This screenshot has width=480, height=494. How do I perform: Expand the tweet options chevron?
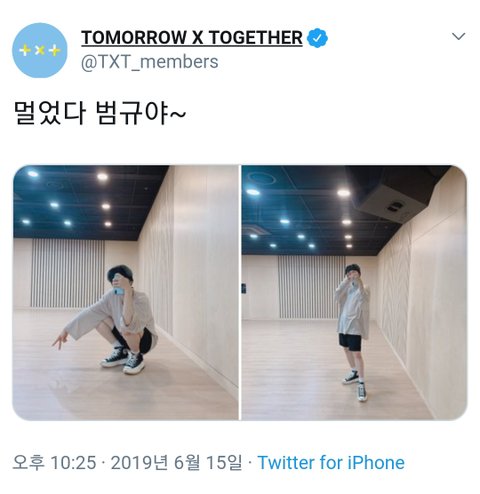(459, 36)
